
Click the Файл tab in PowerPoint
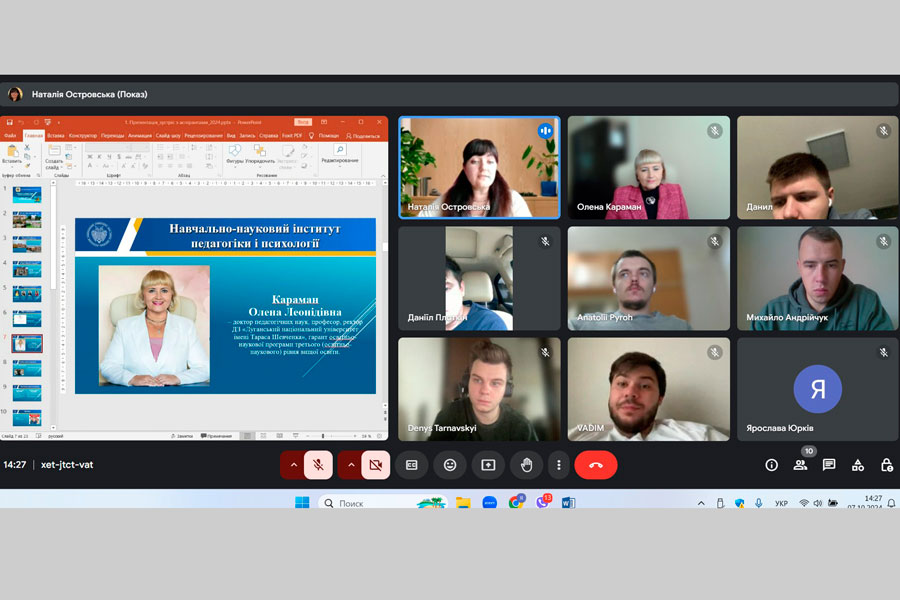point(10,136)
